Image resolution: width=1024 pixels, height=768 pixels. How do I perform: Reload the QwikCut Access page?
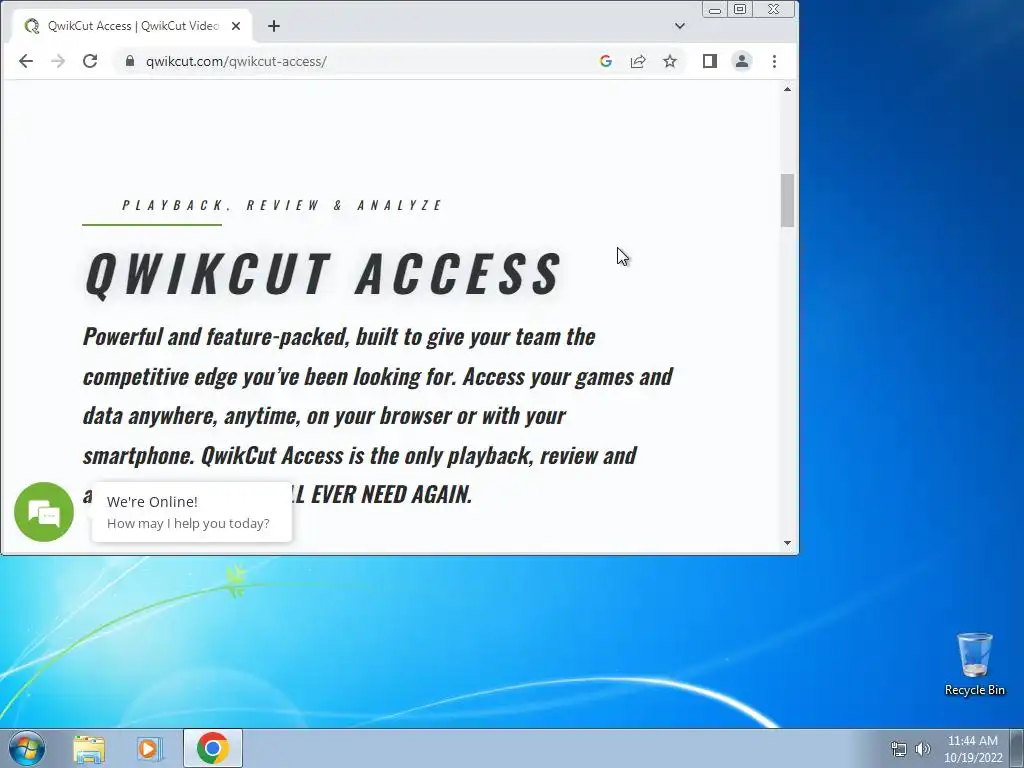[90, 61]
